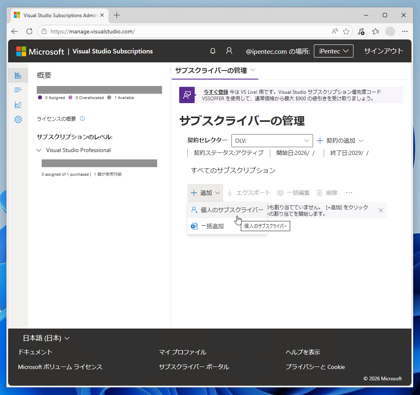Screen dimensions: 420x395
Task: Collapse the Visual Studio Professional level
Action: 39,150
